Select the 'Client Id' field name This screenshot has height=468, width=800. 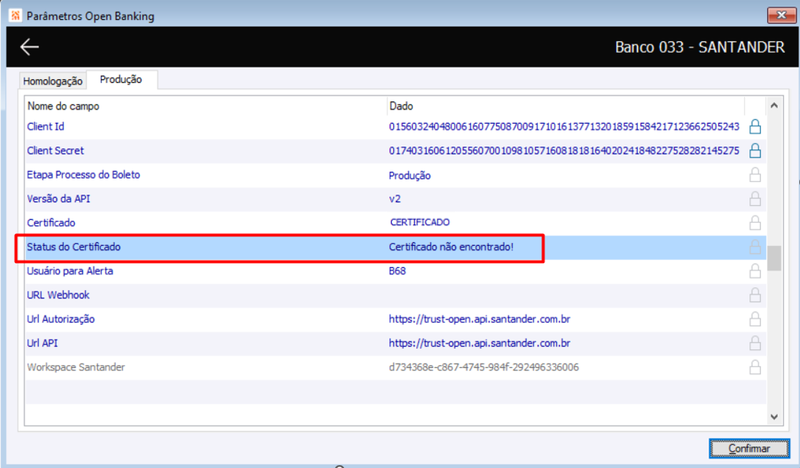pos(45,127)
